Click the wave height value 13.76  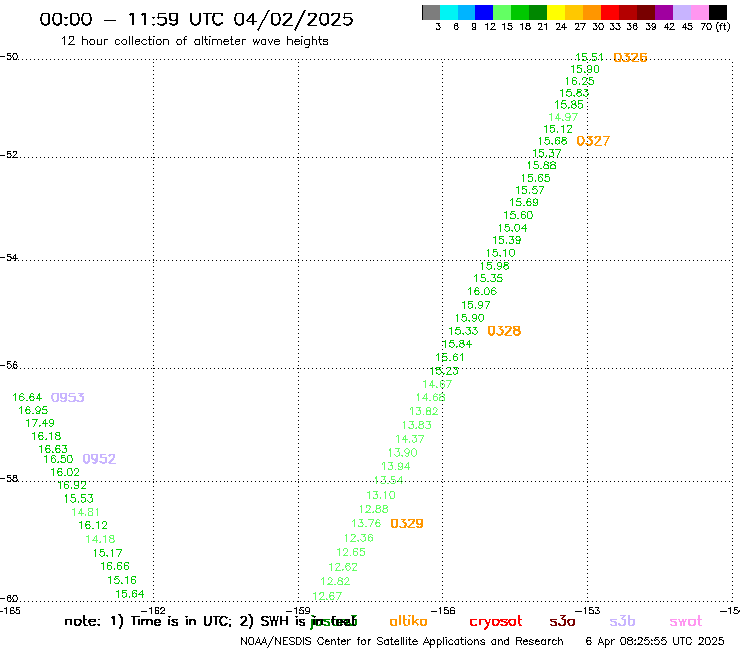pos(366,523)
